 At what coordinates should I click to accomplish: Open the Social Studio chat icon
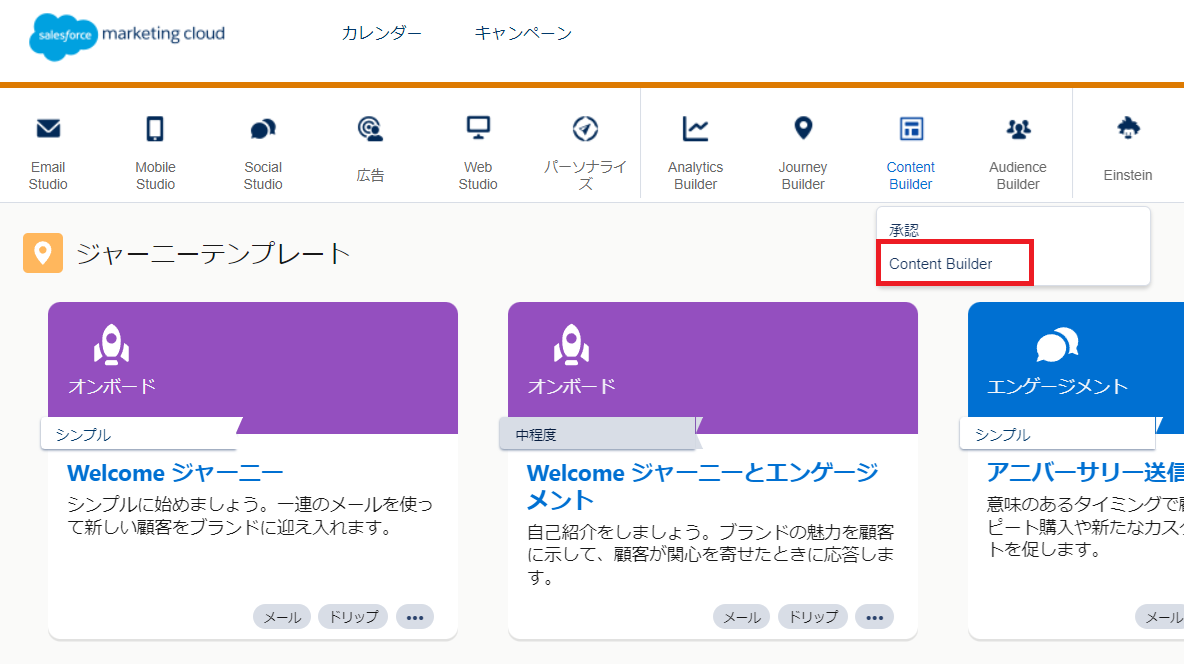pos(263,129)
